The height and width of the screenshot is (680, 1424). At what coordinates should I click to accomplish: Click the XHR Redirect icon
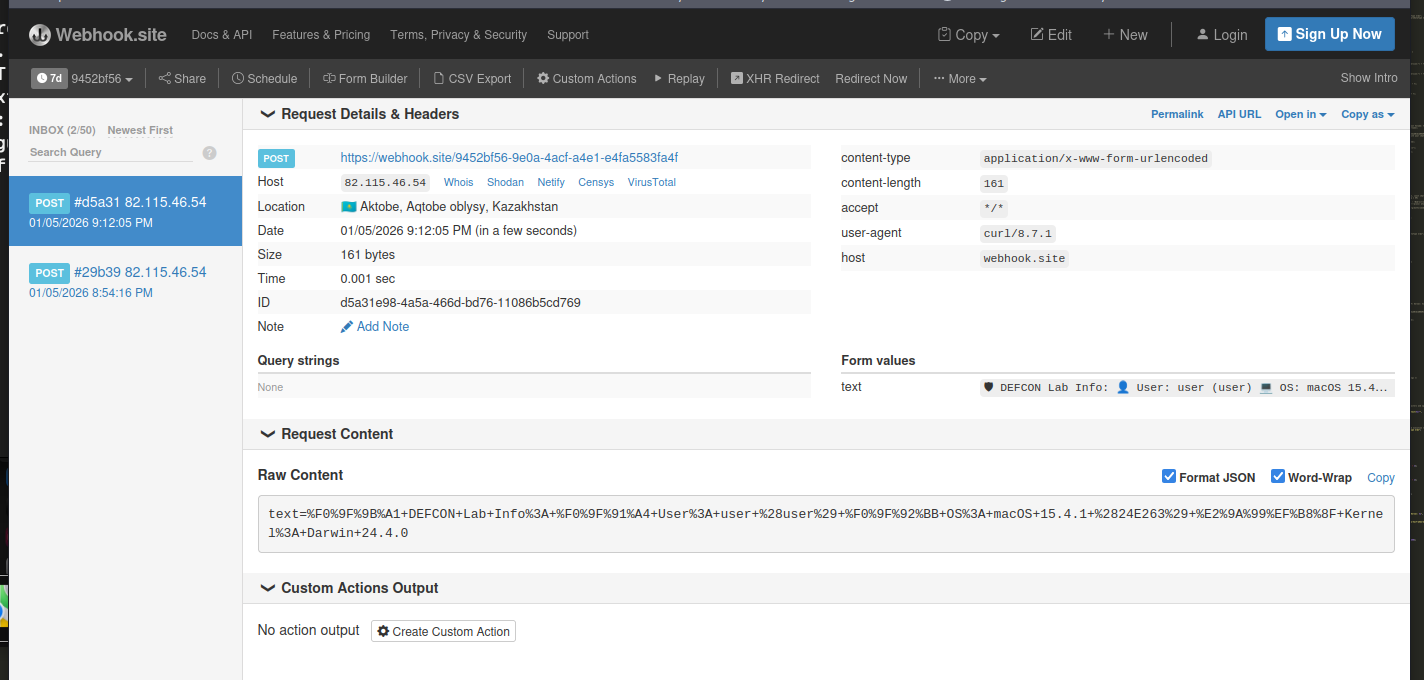(737, 78)
